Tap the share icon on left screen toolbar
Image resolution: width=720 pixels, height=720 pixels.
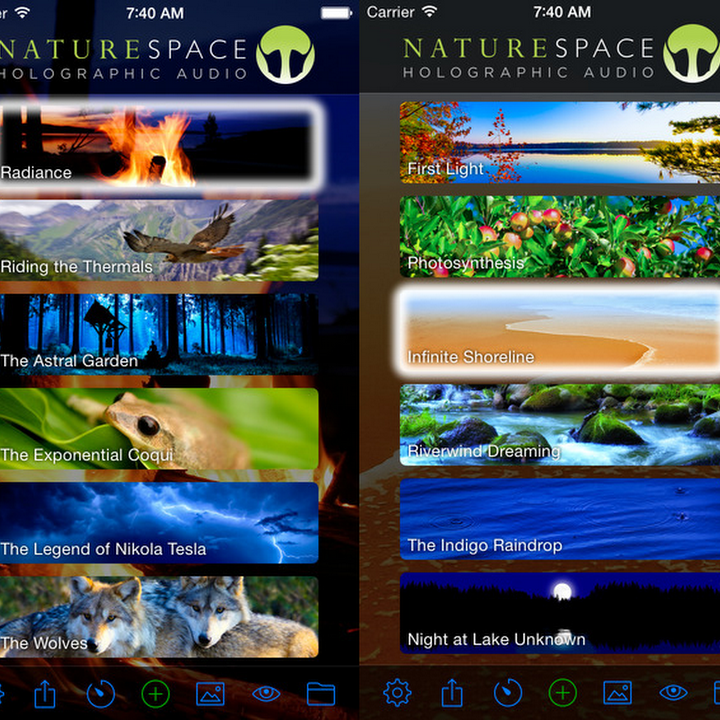(45, 694)
